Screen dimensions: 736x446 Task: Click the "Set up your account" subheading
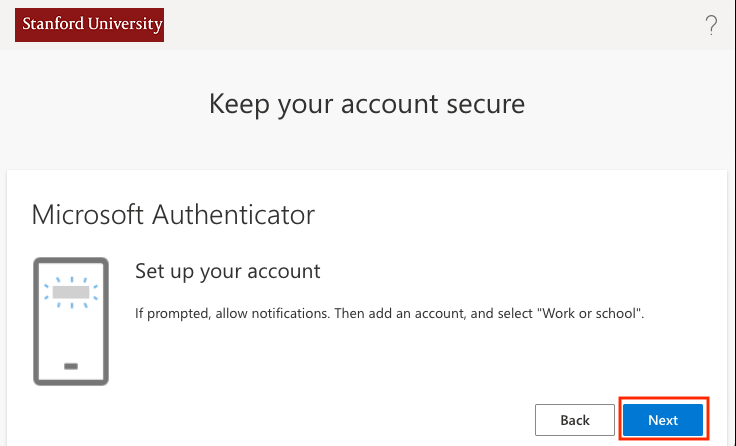click(227, 271)
